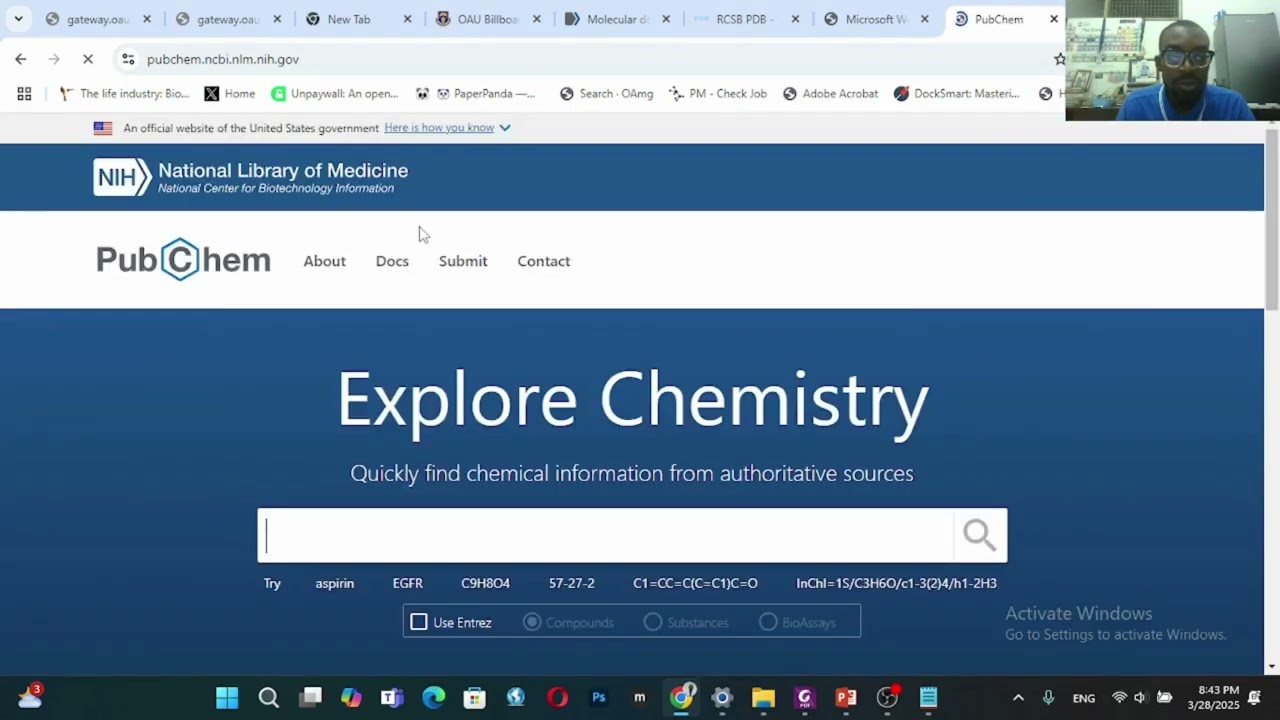Open 'The life industry: Bio...' bookmark
This screenshot has width=1280, height=720.
pos(124,93)
